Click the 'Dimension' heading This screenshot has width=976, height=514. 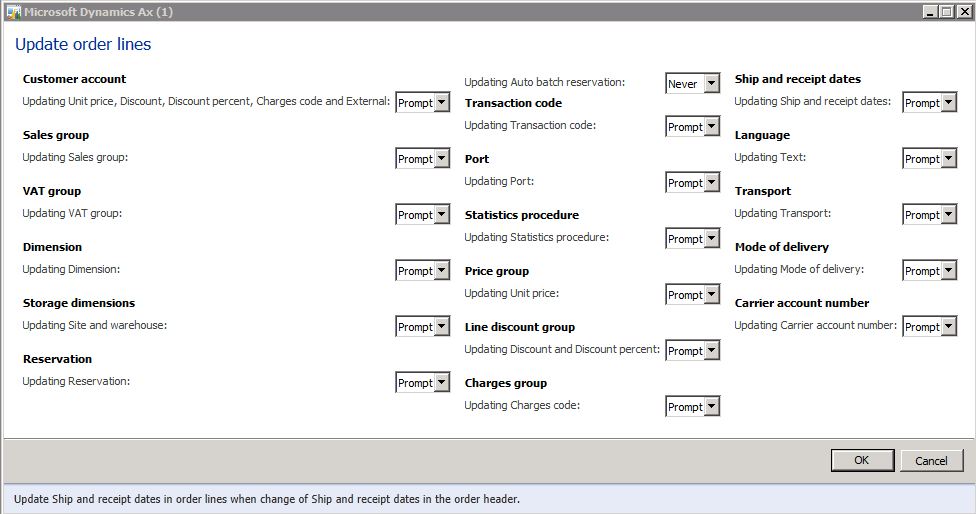point(52,247)
